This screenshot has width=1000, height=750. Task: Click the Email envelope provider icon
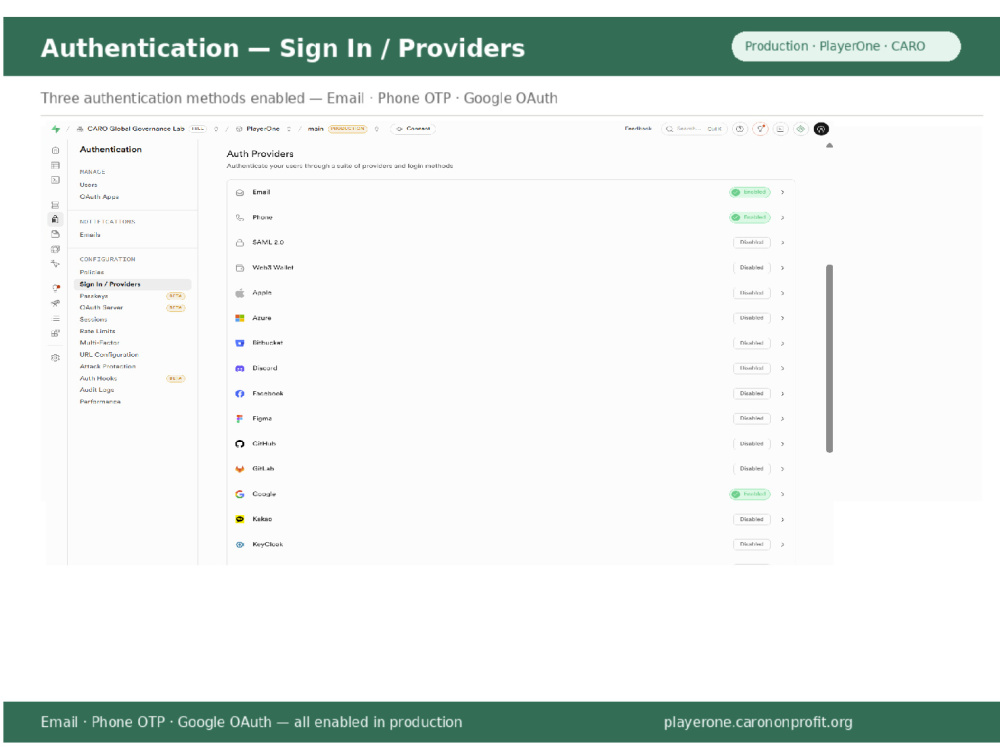(240, 193)
